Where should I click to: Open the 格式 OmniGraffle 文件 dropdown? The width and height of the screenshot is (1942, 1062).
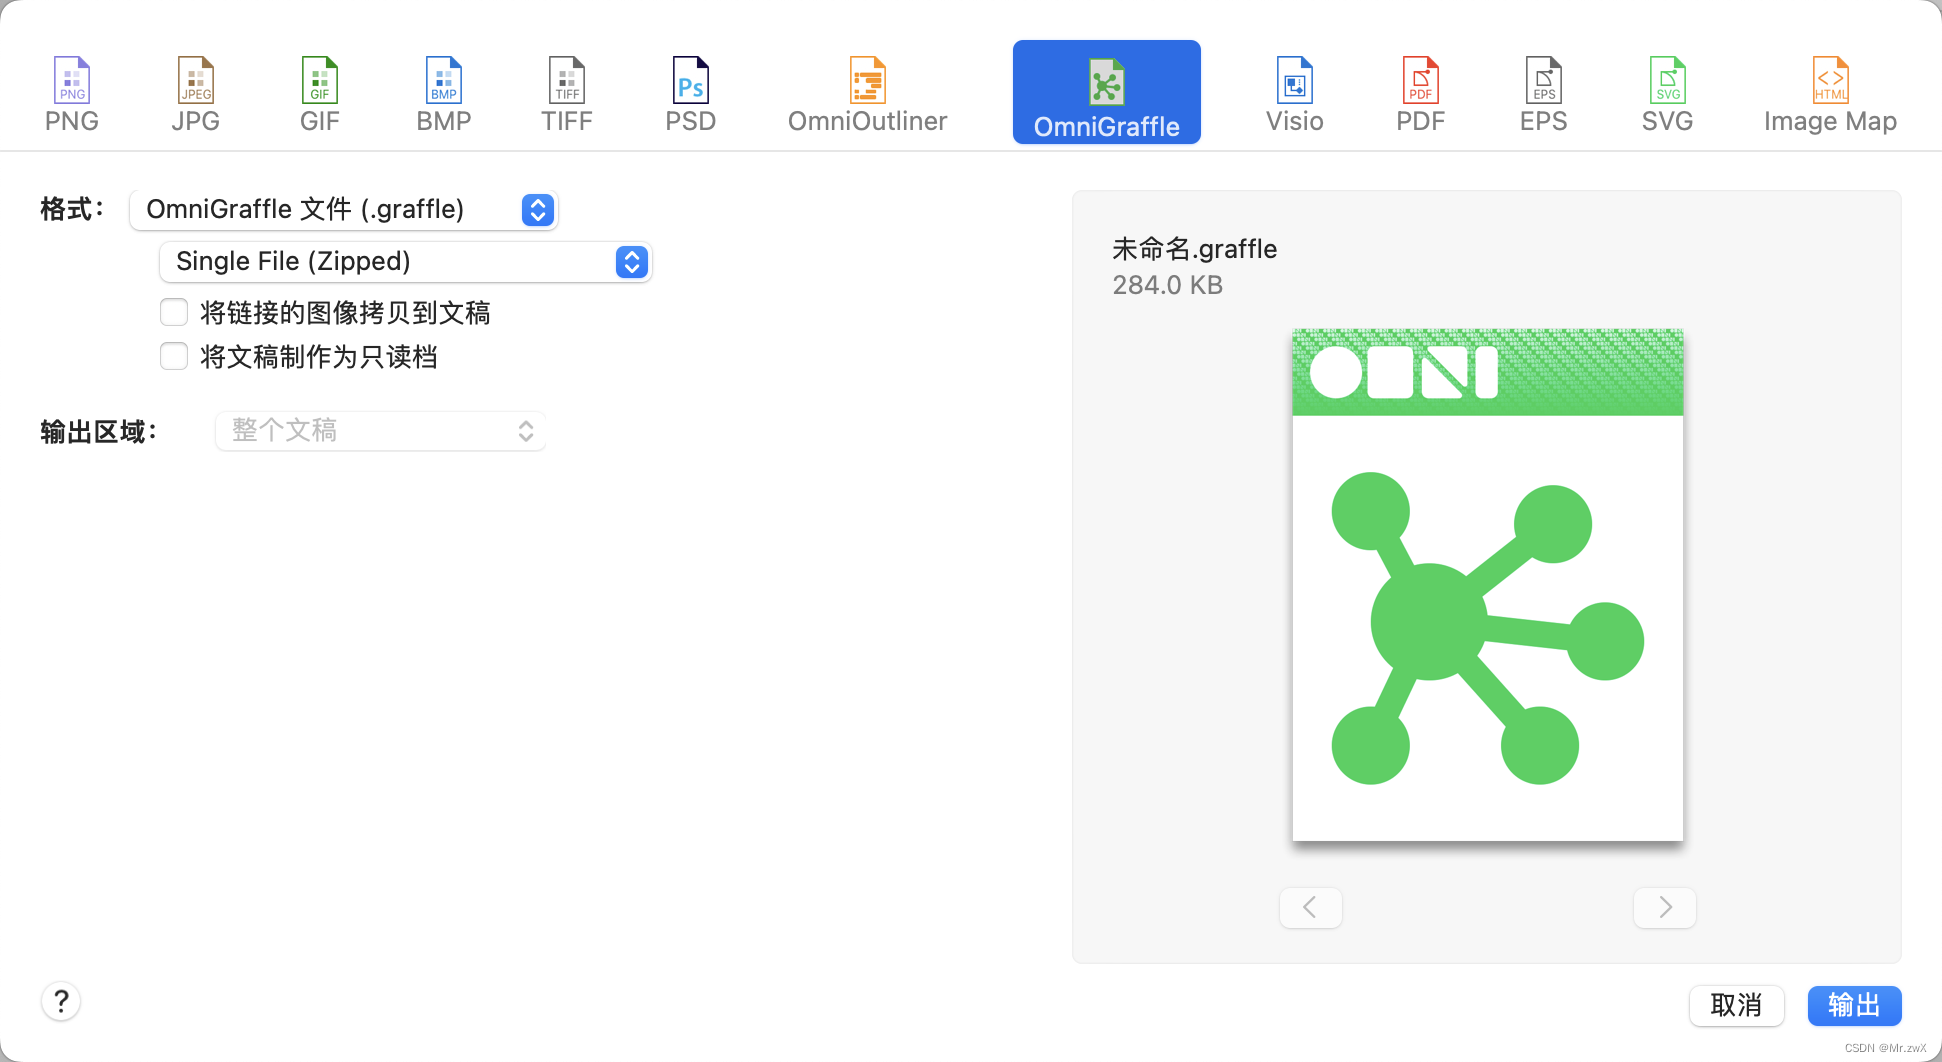[344, 210]
